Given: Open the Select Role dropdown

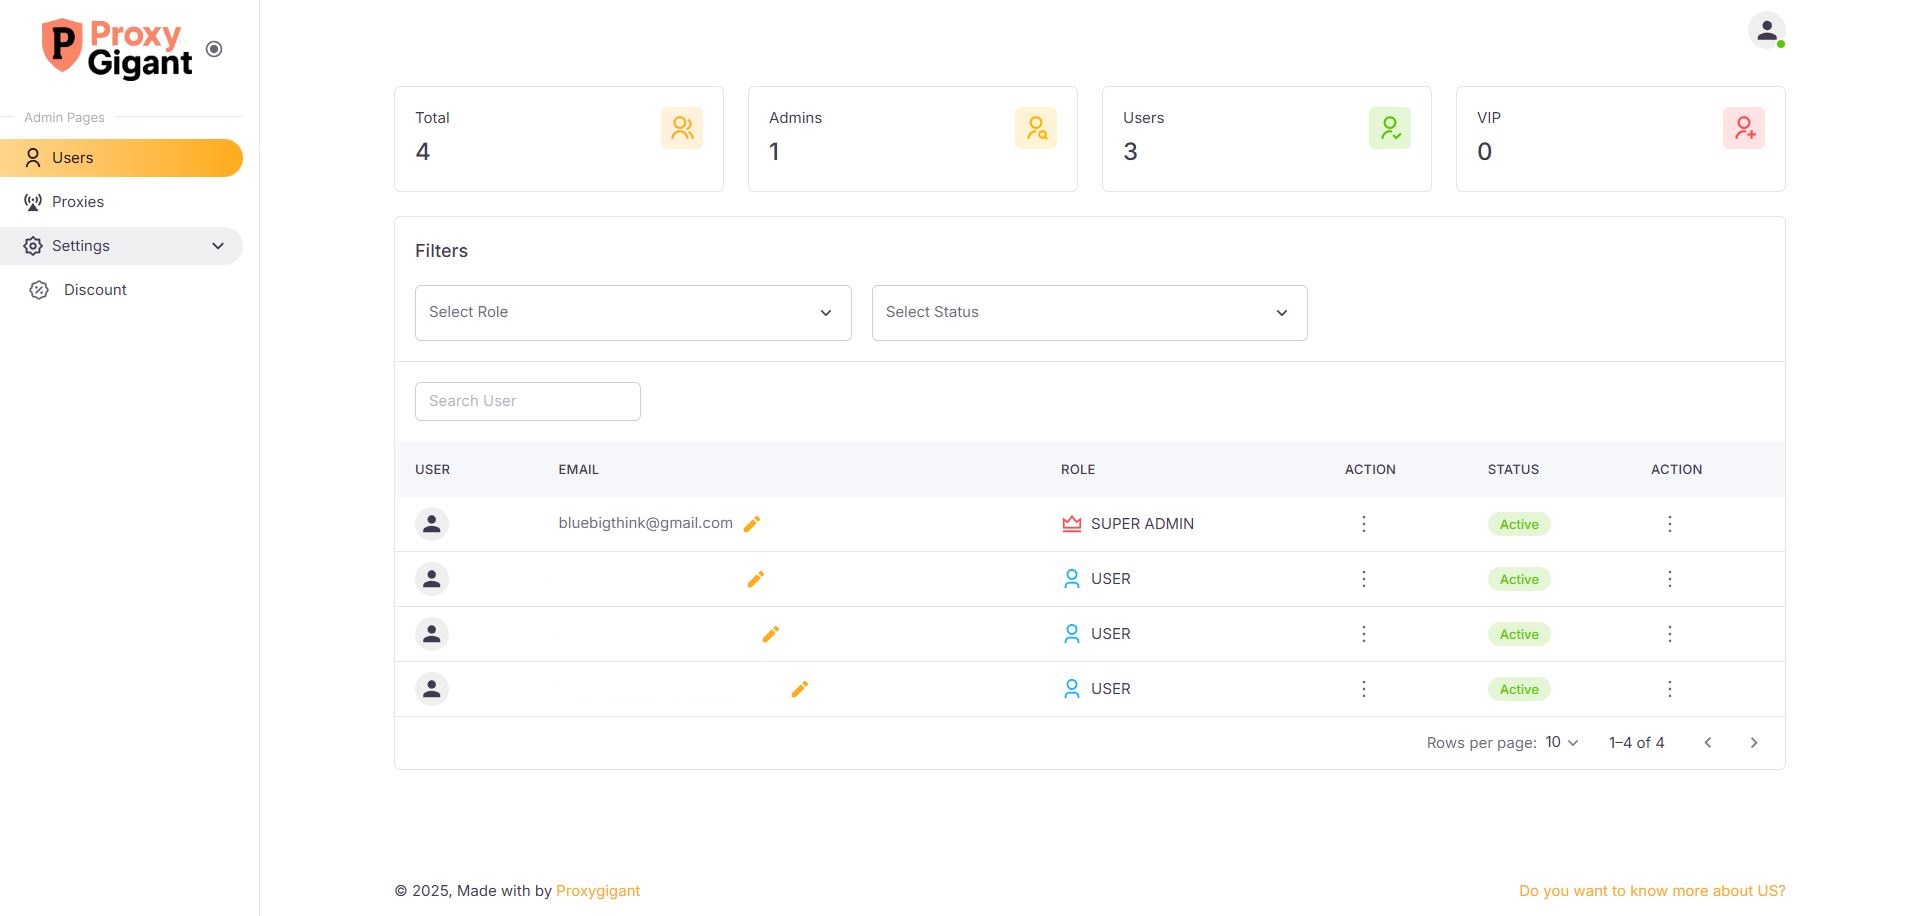Looking at the screenshot, I should (x=632, y=313).
